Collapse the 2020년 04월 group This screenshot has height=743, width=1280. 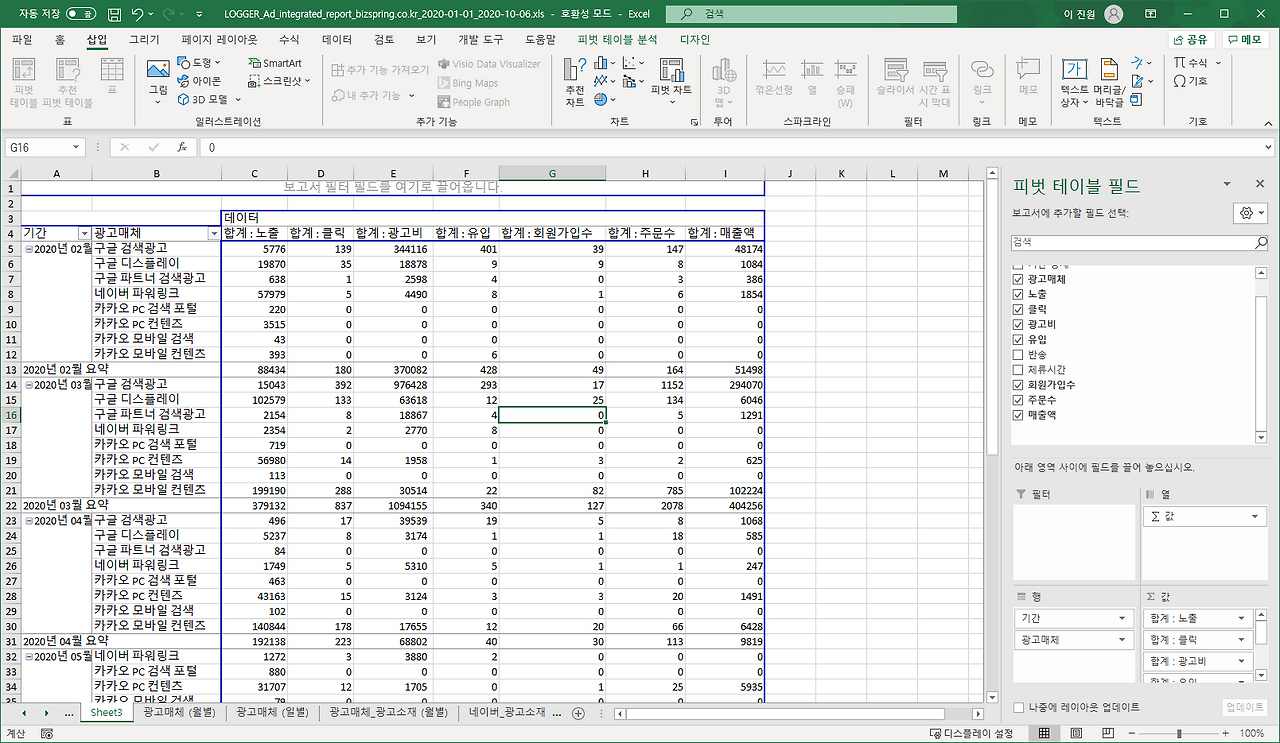tap(28, 521)
